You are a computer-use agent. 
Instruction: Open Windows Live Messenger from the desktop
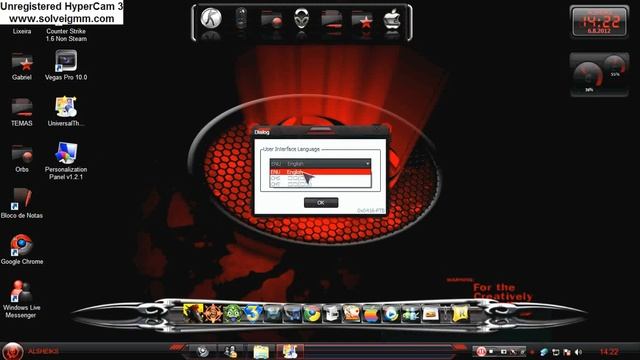[21, 299]
